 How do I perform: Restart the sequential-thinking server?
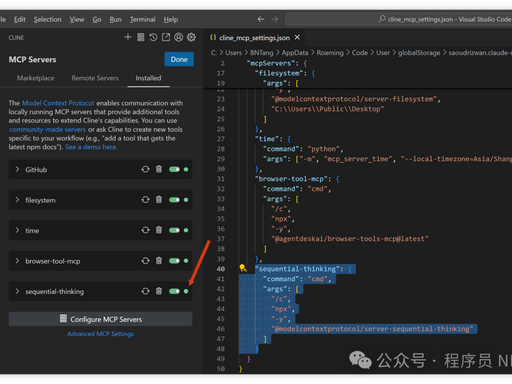click(x=145, y=291)
